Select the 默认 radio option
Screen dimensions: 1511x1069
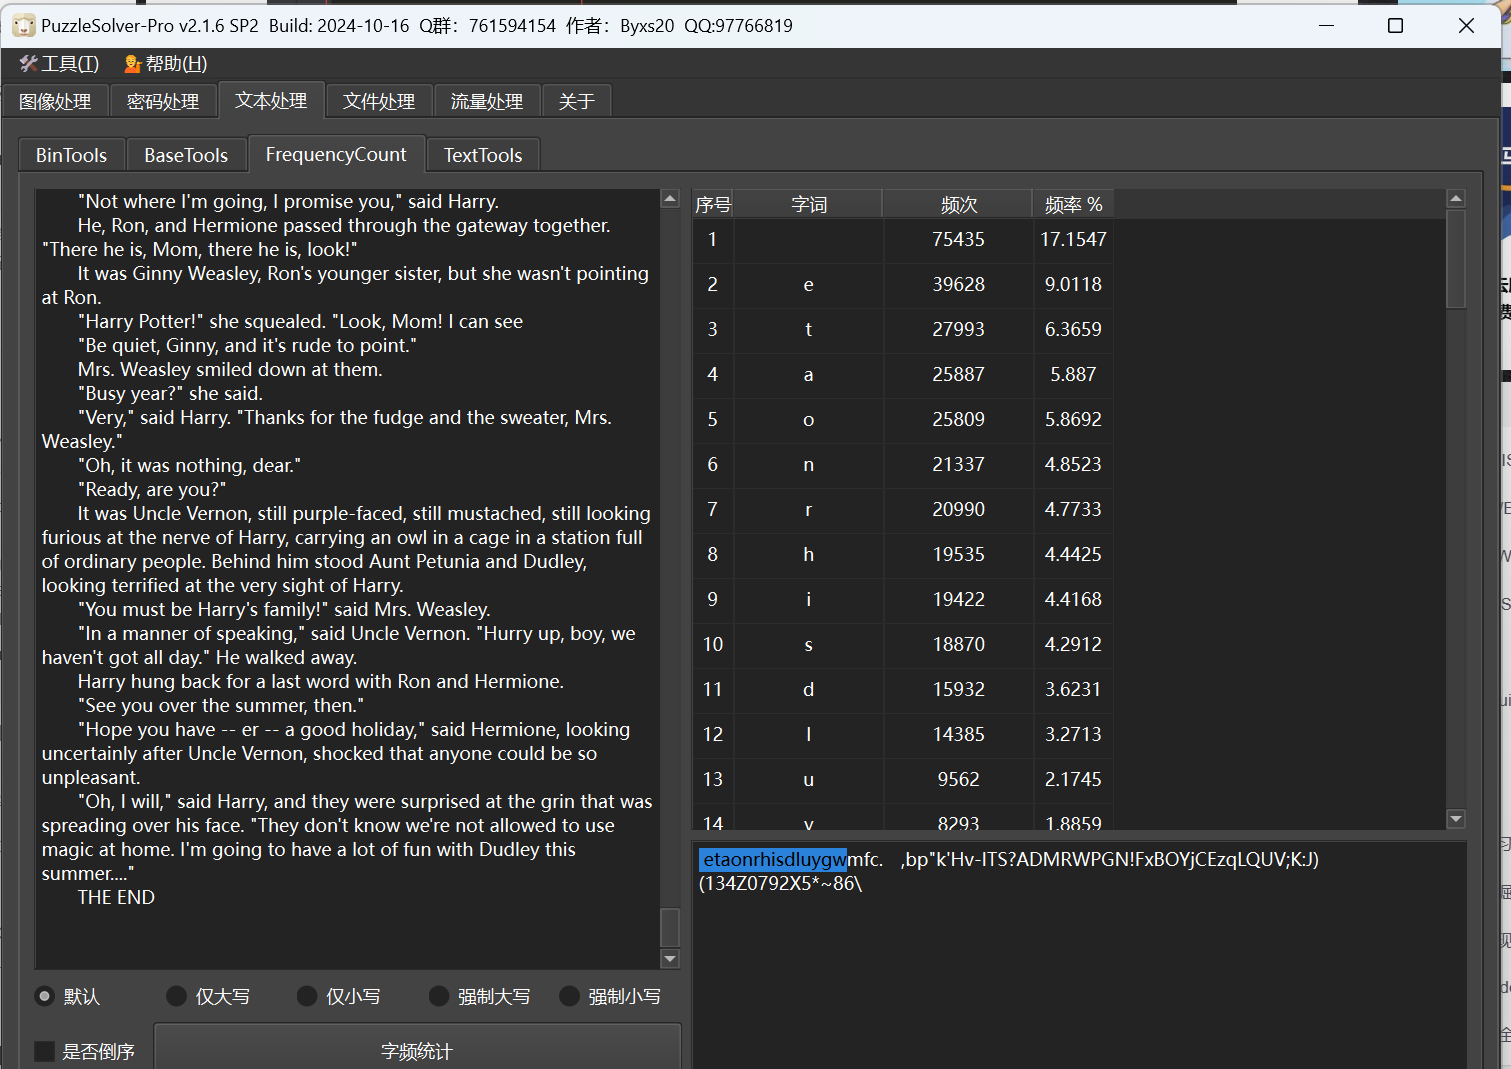[68, 996]
